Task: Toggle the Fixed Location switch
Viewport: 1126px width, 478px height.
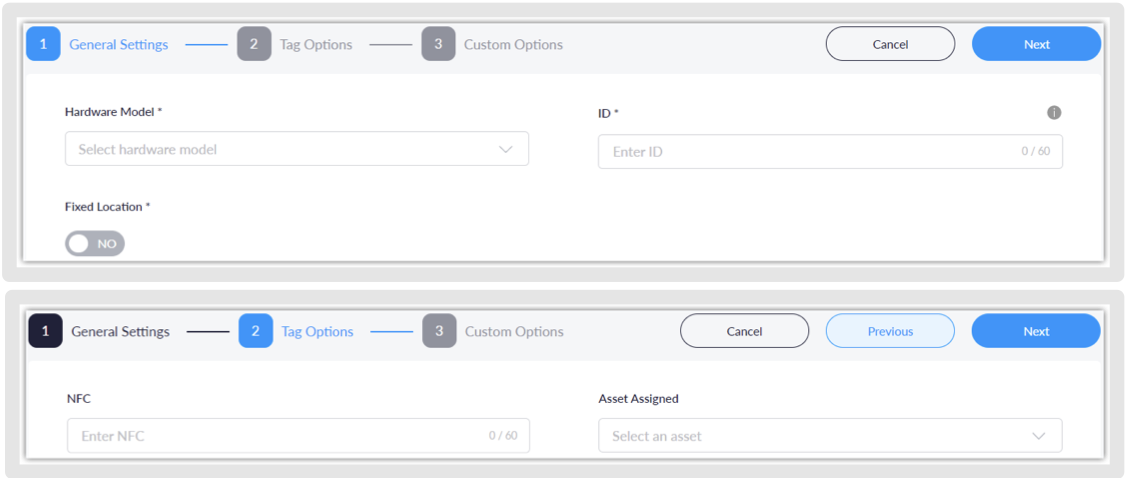Action: click(95, 243)
